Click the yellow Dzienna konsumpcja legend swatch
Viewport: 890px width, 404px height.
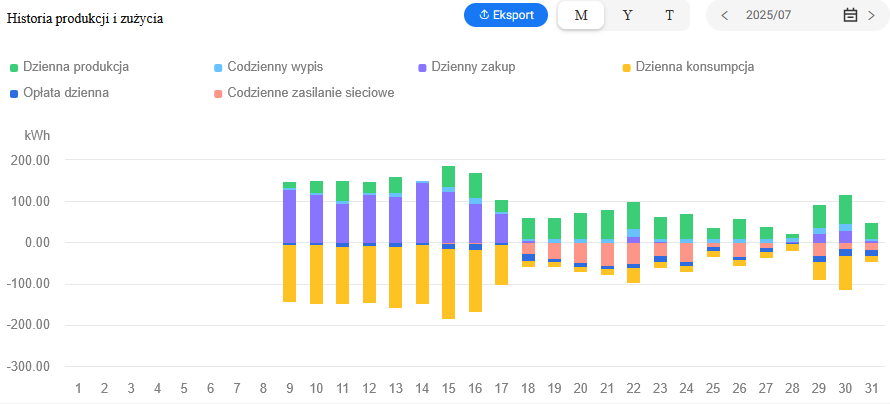coord(627,68)
